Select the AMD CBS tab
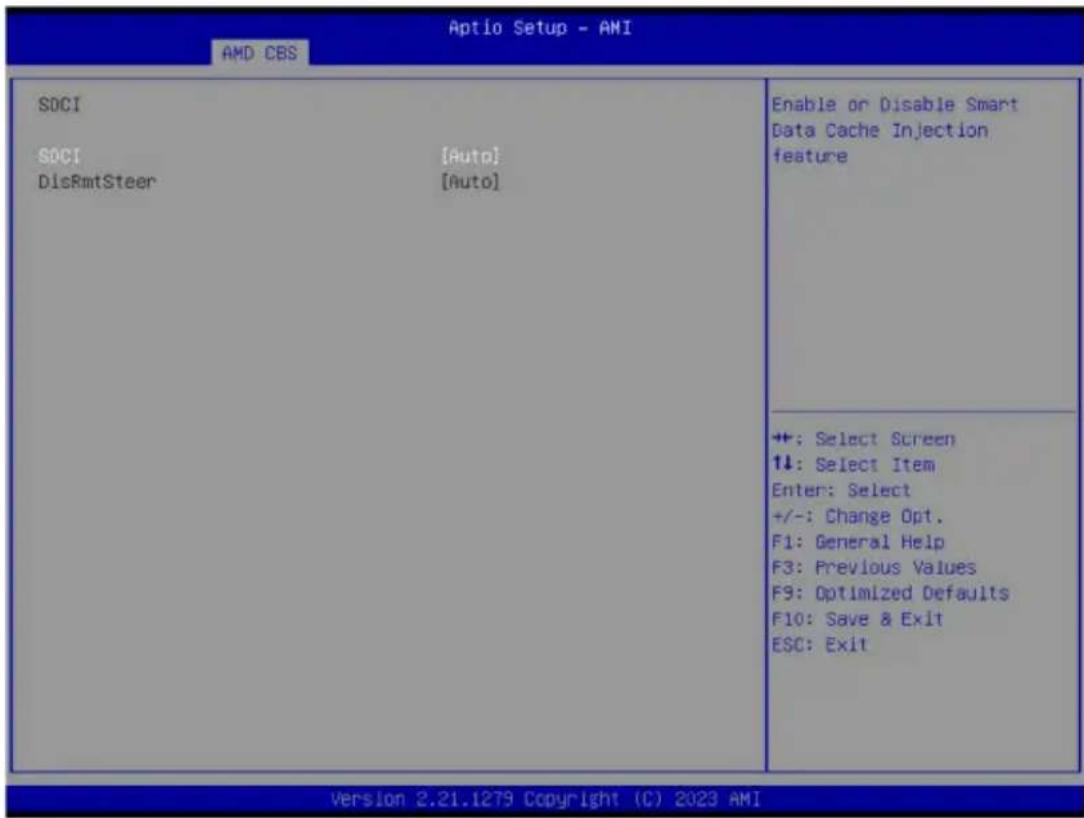Screen dimensions: 1084x818 [x=260, y=53]
